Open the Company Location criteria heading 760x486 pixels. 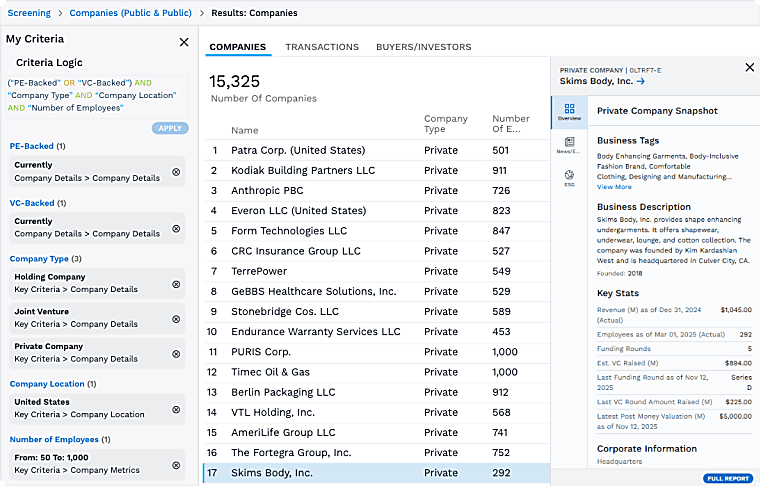[x=47, y=384]
